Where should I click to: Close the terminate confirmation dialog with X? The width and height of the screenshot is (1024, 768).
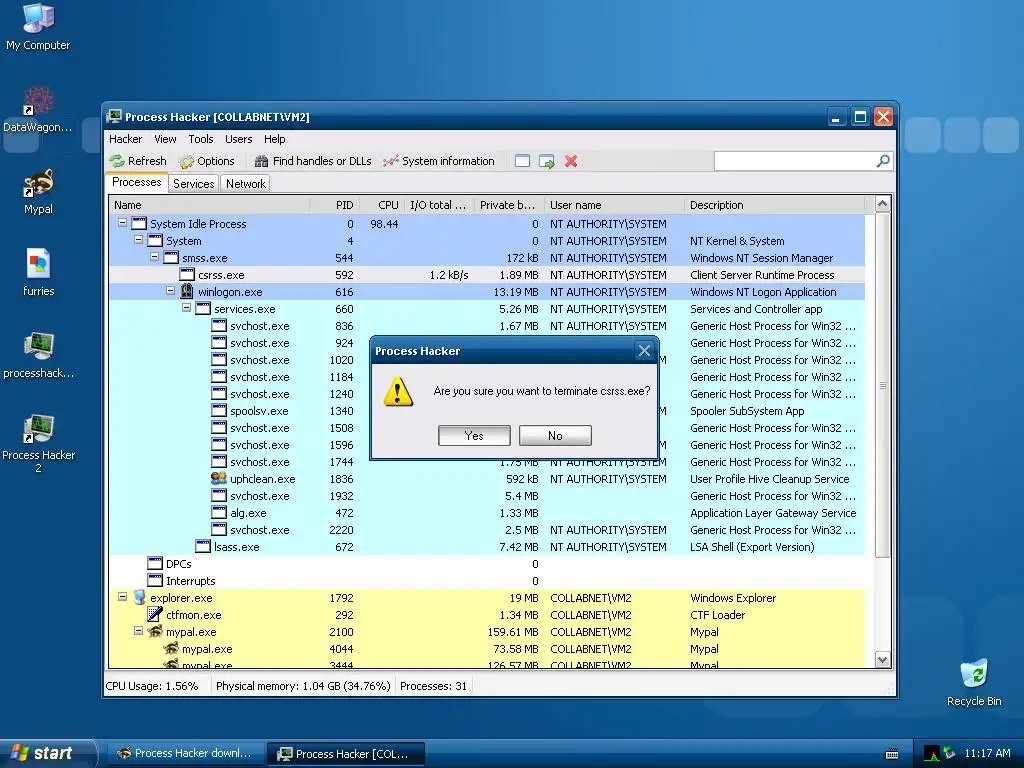pos(644,351)
